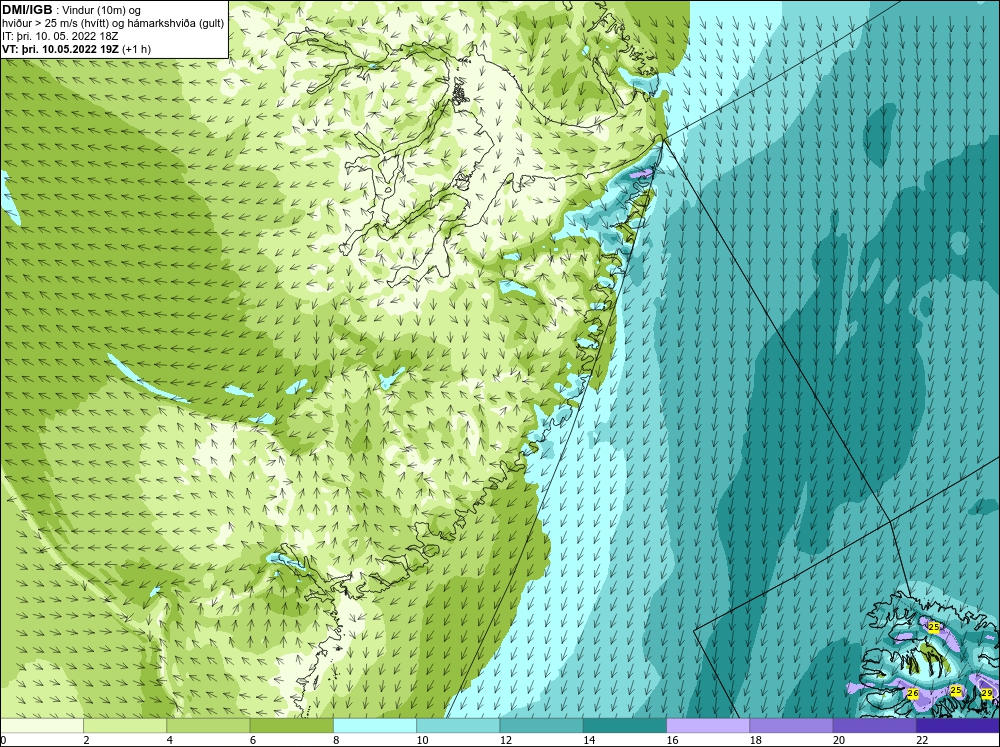The width and height of the screenshot is (1000, 747).
Task: Click the yellow 26 maximum gust label
Action: (x=913, y=693)
